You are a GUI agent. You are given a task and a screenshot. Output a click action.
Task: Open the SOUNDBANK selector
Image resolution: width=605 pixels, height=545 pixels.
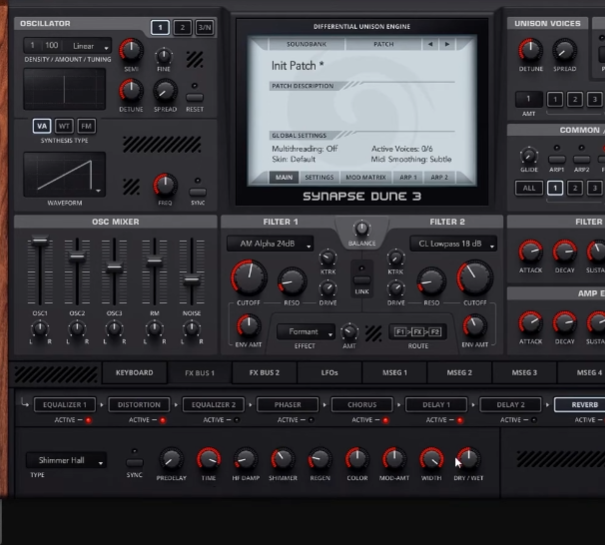(306, 44)
